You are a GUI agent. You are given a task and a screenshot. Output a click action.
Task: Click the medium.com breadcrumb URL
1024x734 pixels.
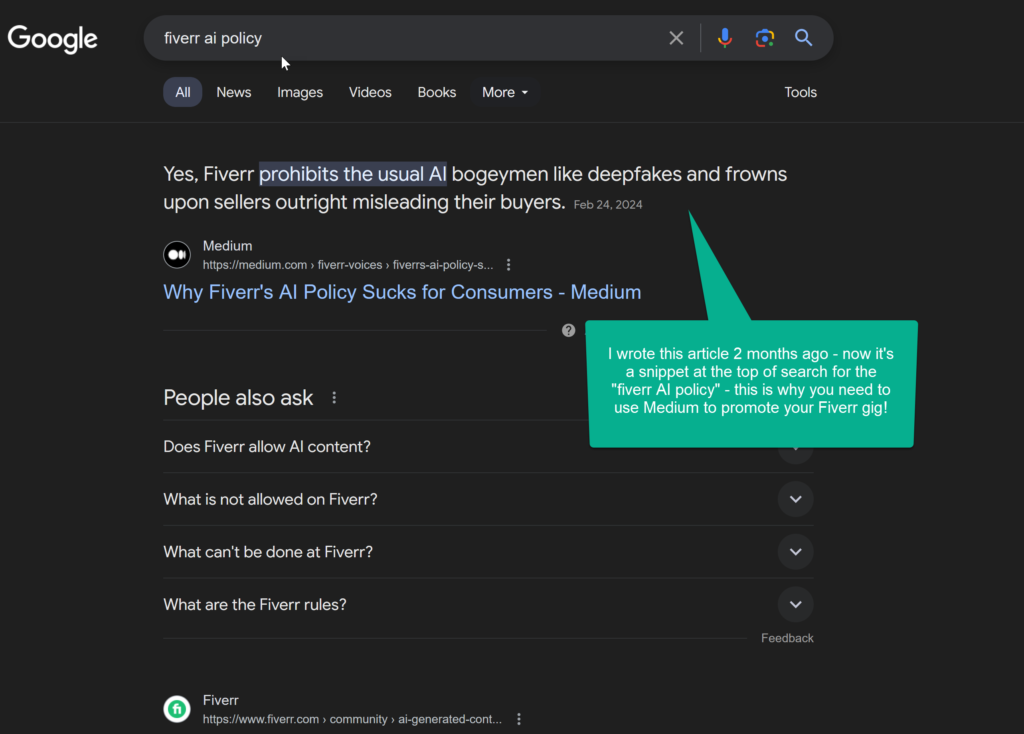[x=348, y=264]
